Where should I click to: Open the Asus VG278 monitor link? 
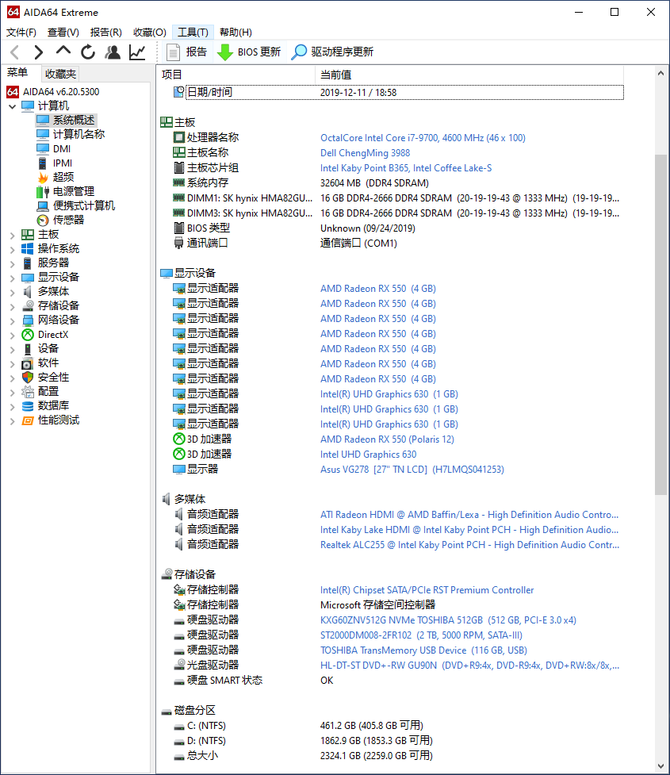412,470
